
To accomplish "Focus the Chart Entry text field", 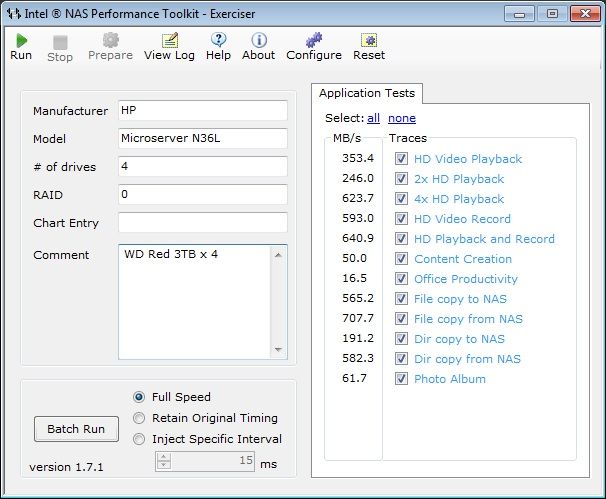I will 202,223.
